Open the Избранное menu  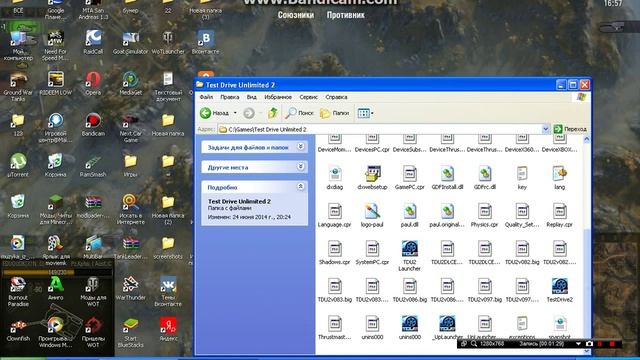[278, 97]
